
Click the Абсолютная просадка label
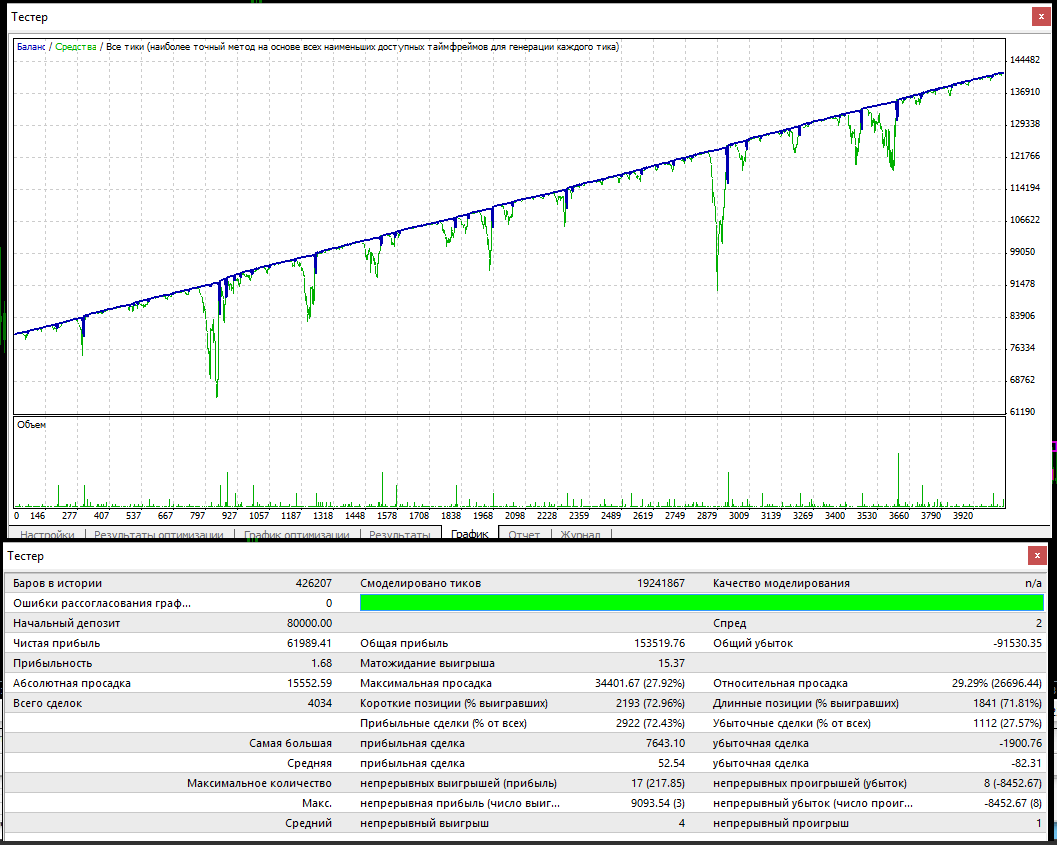(x=71, y=683)
